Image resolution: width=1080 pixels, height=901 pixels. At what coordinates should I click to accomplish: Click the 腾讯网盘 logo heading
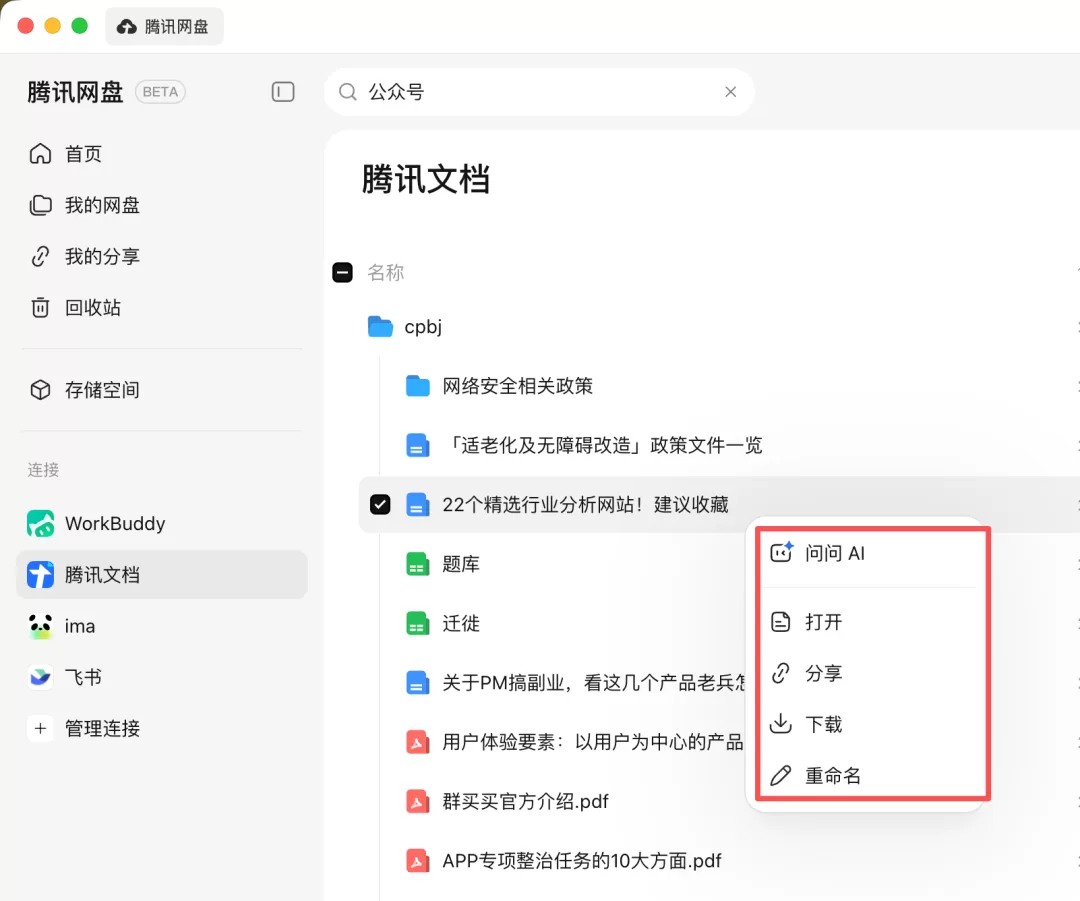pos(75,92)
